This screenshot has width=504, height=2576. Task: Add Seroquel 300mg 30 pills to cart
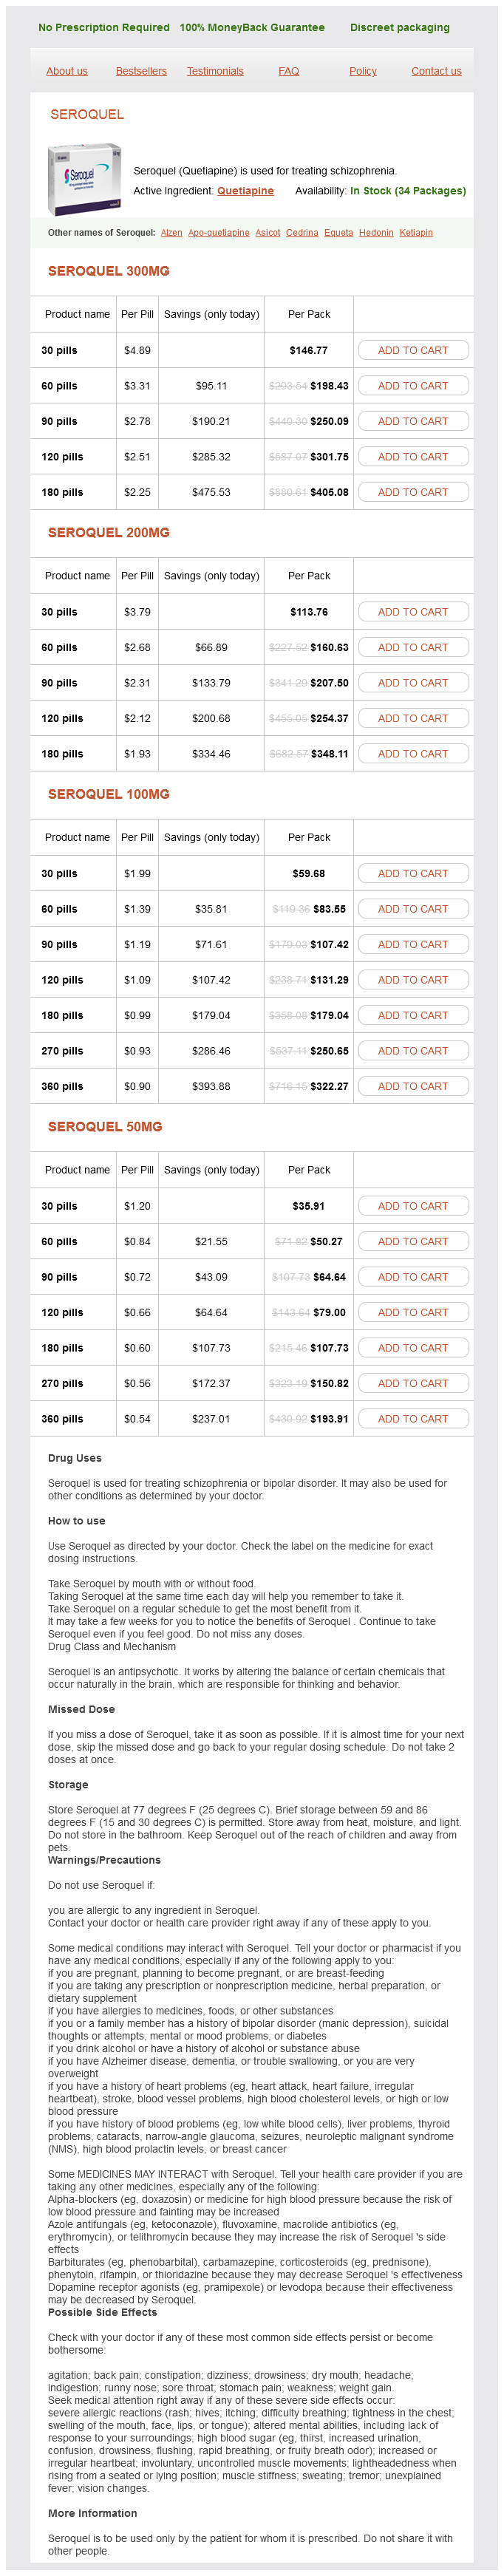413,351
